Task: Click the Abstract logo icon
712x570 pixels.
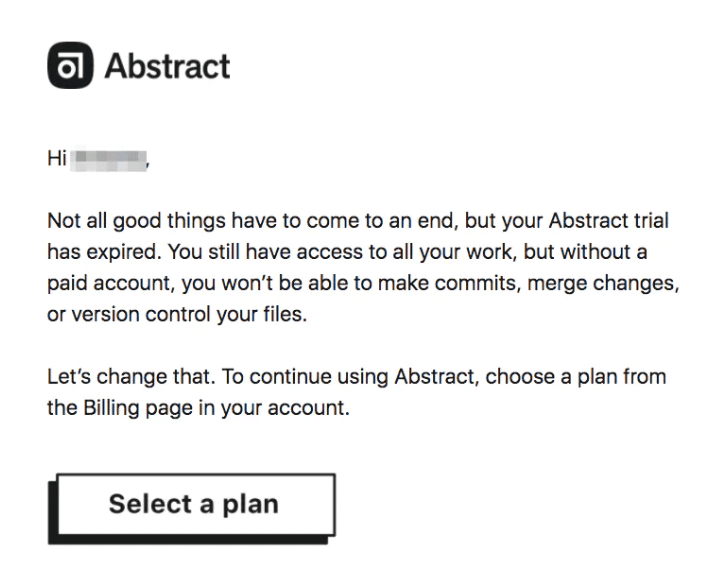Action: pyautogui.click(x=69, y=66)
